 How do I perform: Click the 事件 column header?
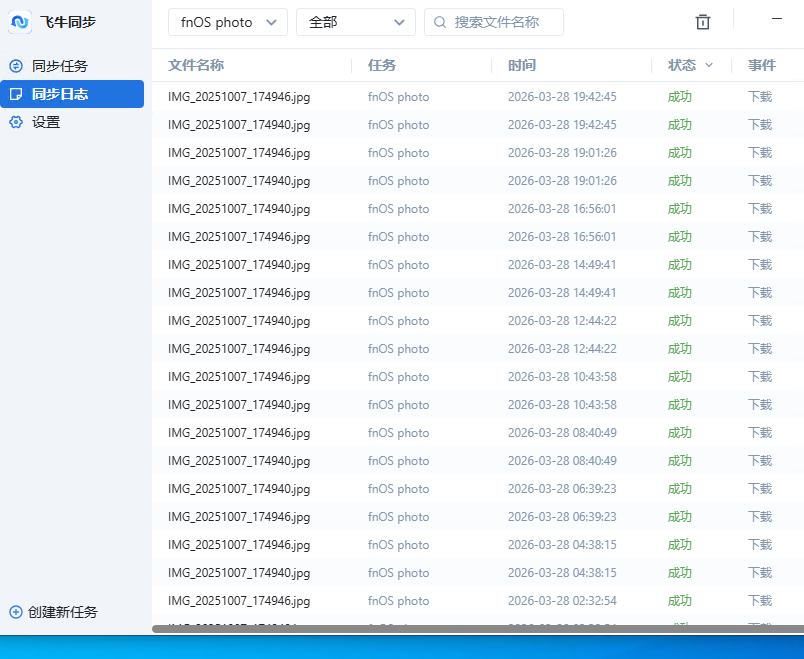[762, 65]
